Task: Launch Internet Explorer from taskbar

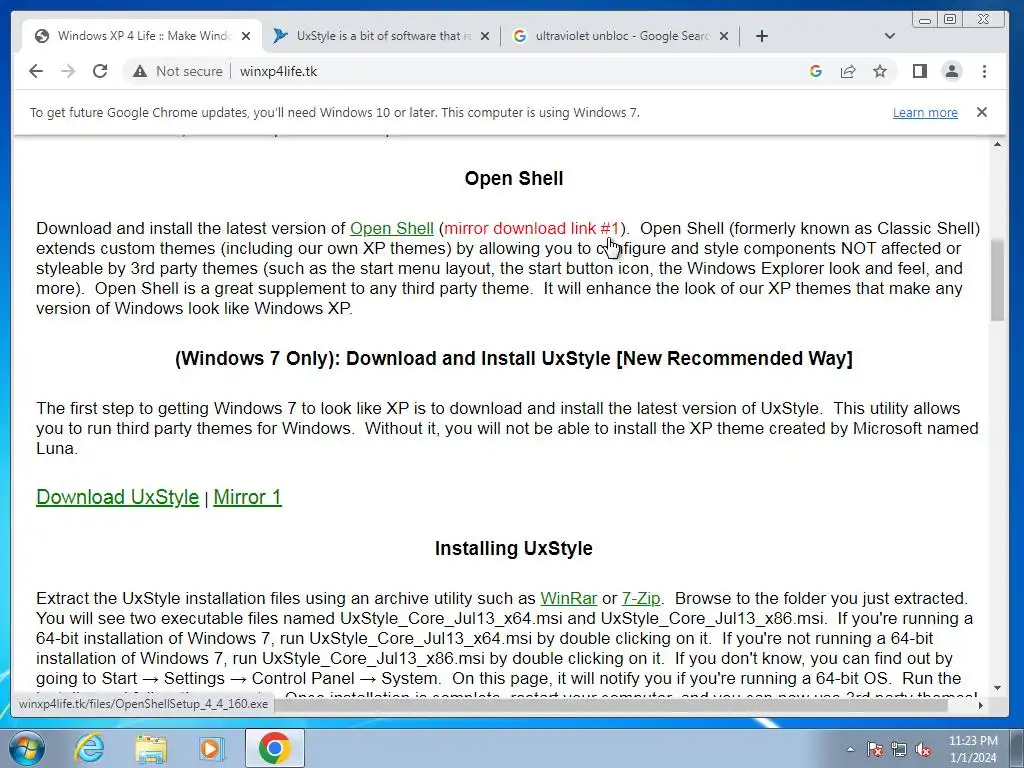Action: (89, 748)
